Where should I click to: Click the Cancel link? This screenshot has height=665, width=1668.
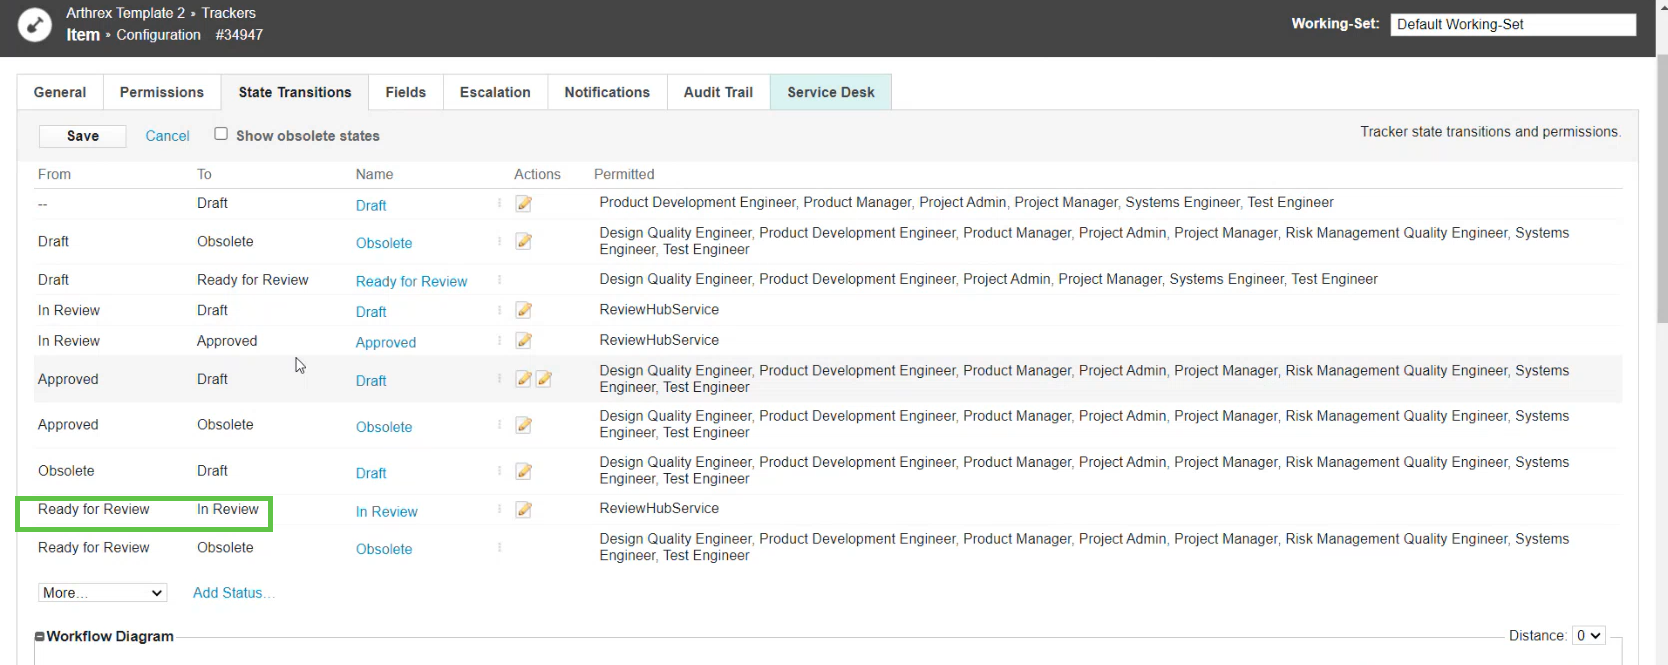[x=167, y=136]
